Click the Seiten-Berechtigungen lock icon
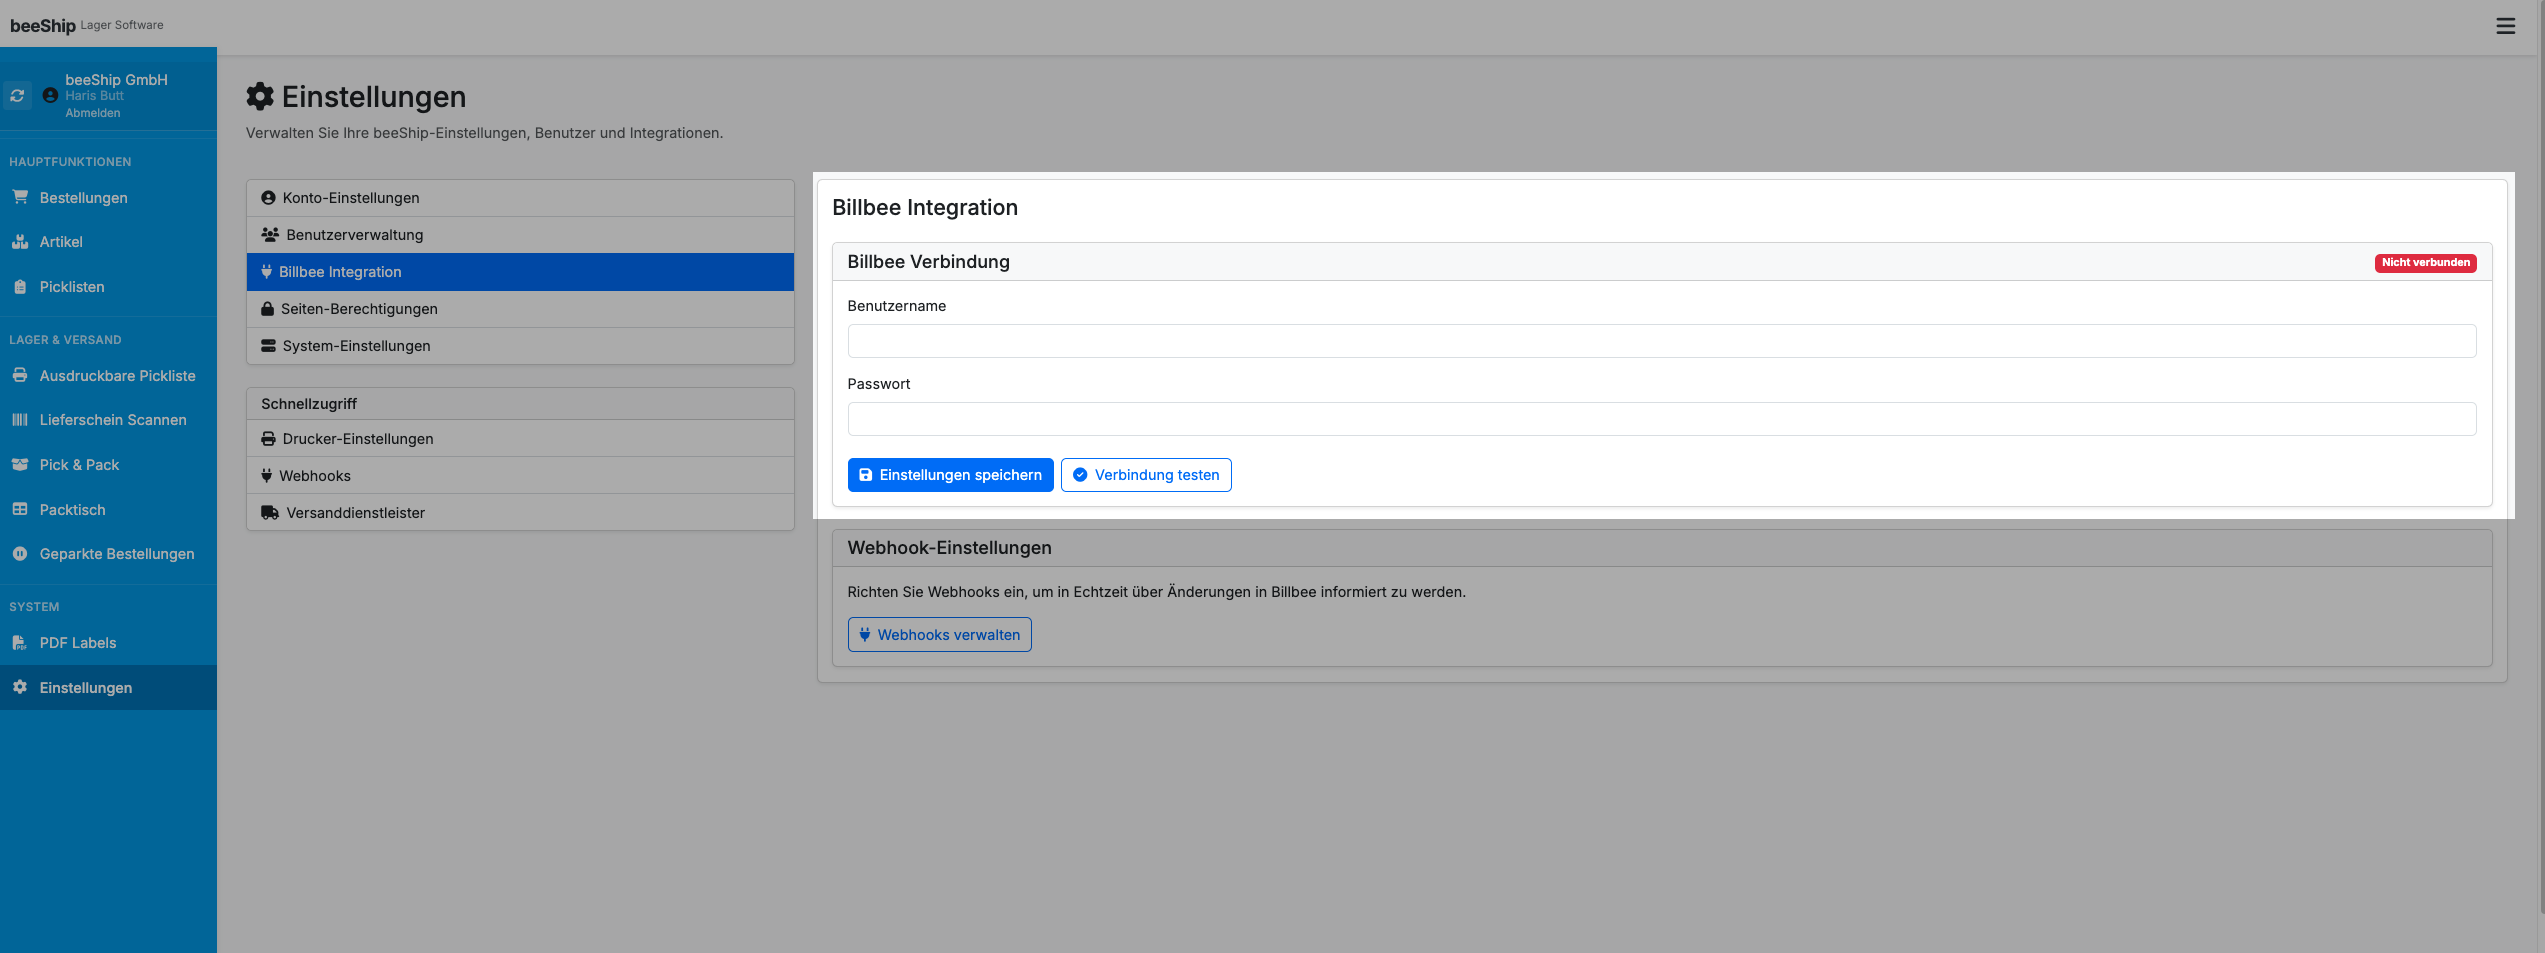 (267, 309)
